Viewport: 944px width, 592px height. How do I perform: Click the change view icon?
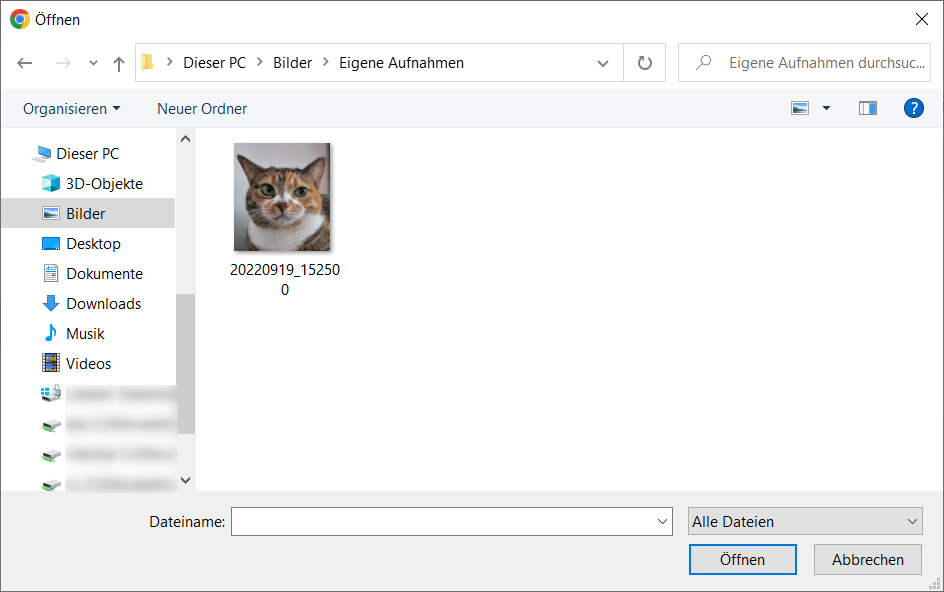tap(800, 108)
